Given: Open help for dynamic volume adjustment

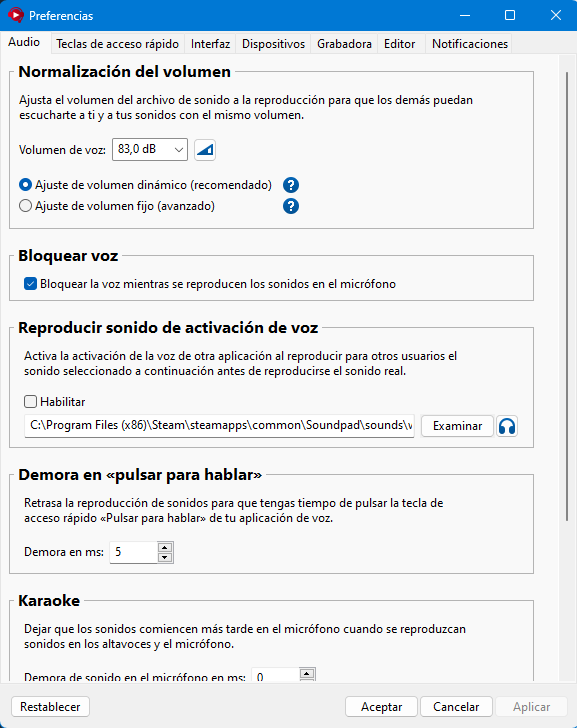Looking at the screenshot, I should pyautogui.click(x=291, y=185).
